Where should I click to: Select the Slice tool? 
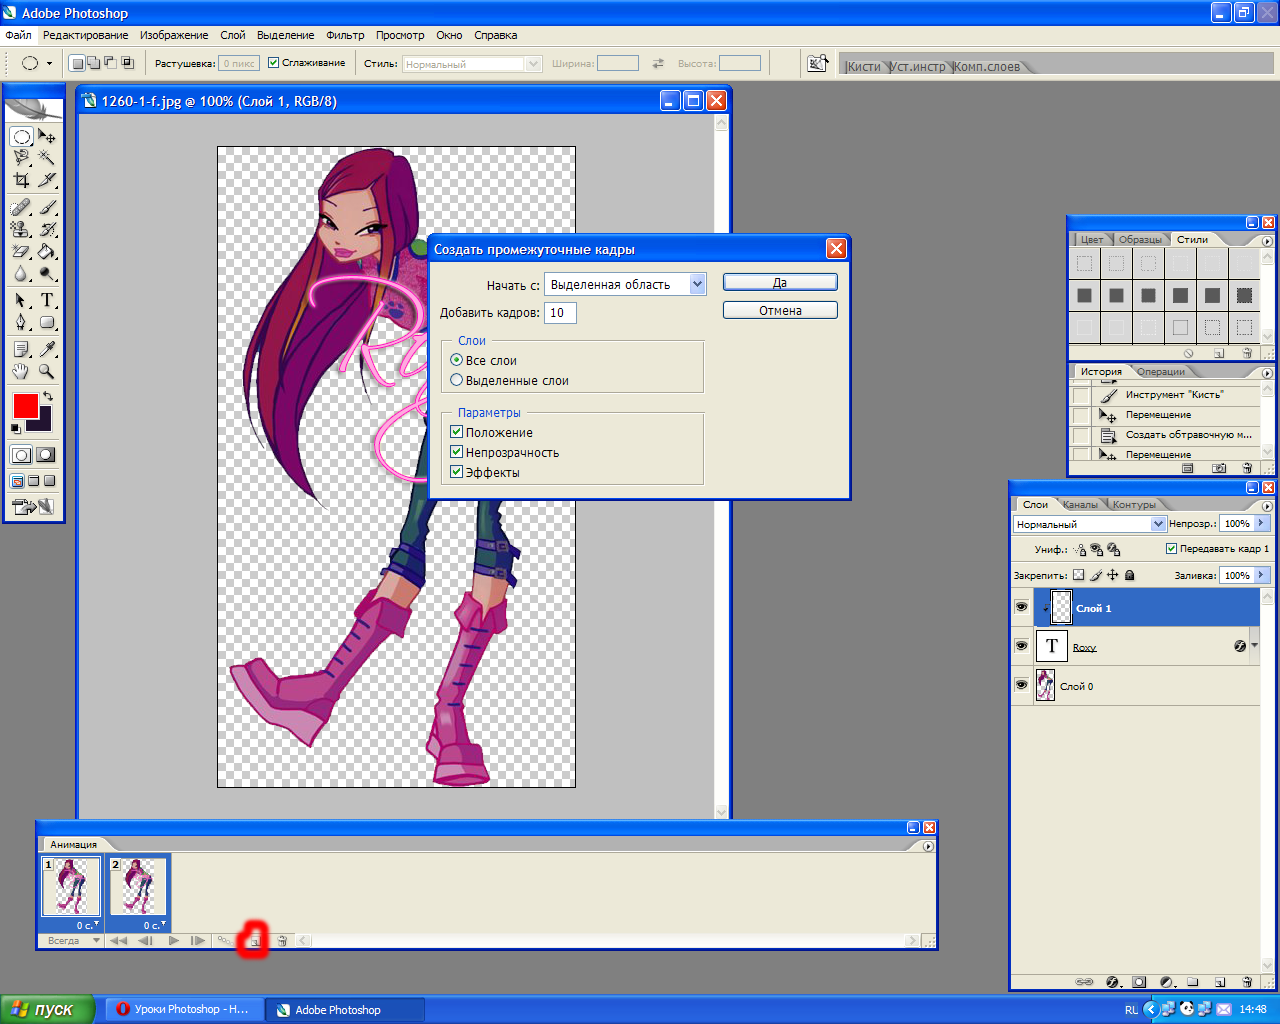click(x=47, y=180)
